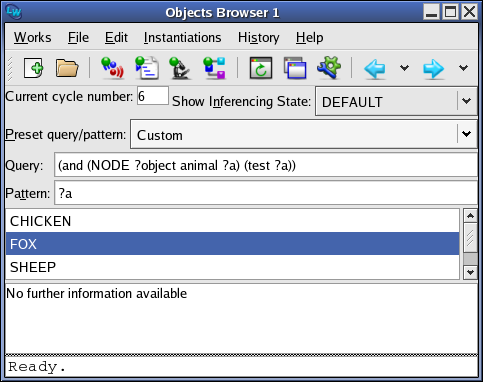Click the editor document toolbar icon
The image size is (483, 382).
coord(147,68)
